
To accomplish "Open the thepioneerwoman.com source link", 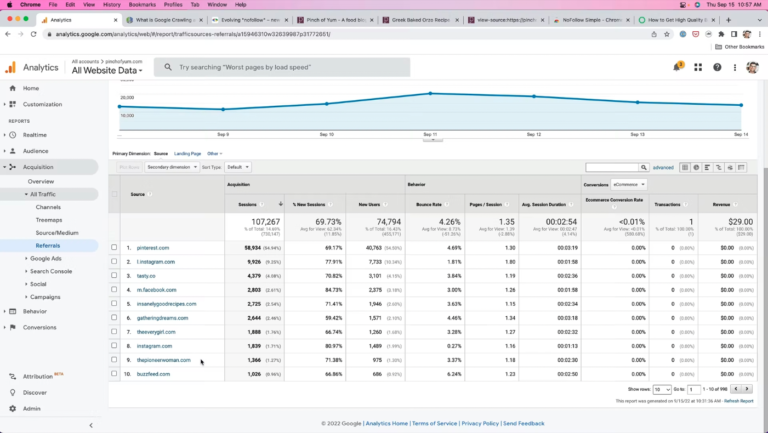I will pyautogui.click(x=164, y=360).
